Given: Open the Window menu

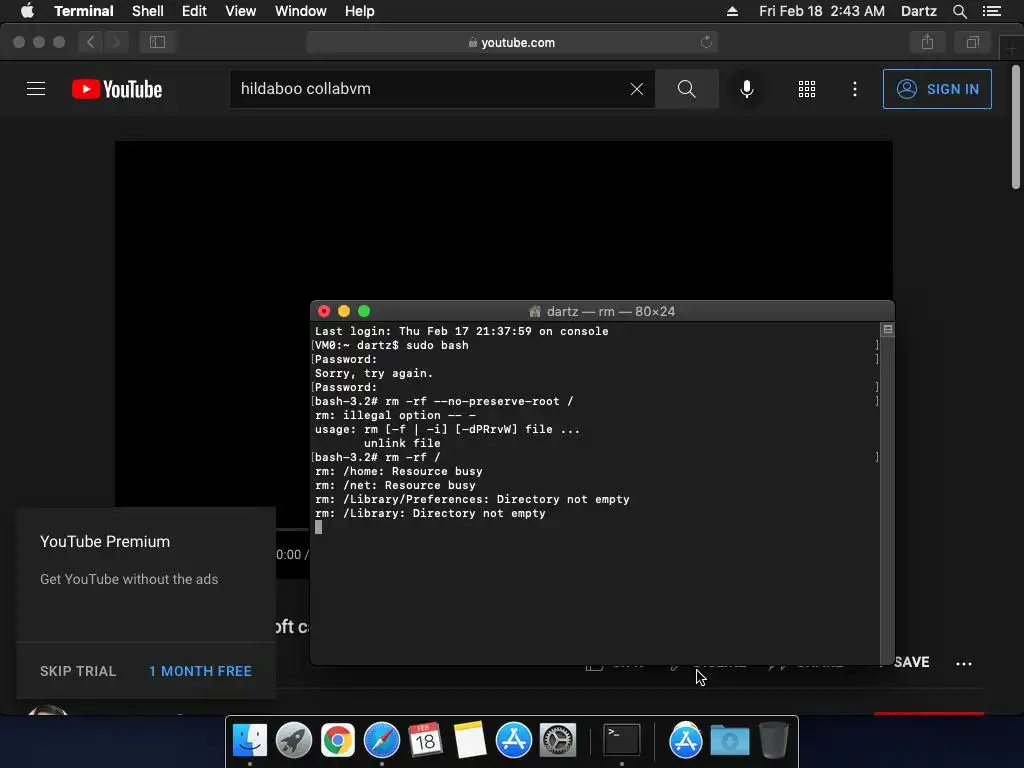Looking at the screenshot, I should [x=300, y=11].
